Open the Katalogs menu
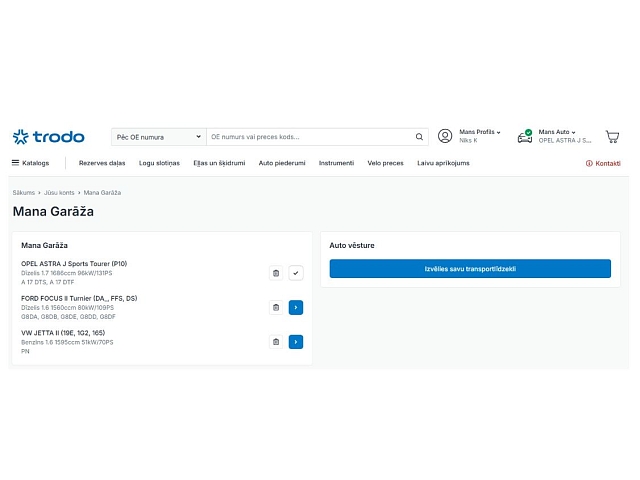640x480 pixels. coord(31,163)
